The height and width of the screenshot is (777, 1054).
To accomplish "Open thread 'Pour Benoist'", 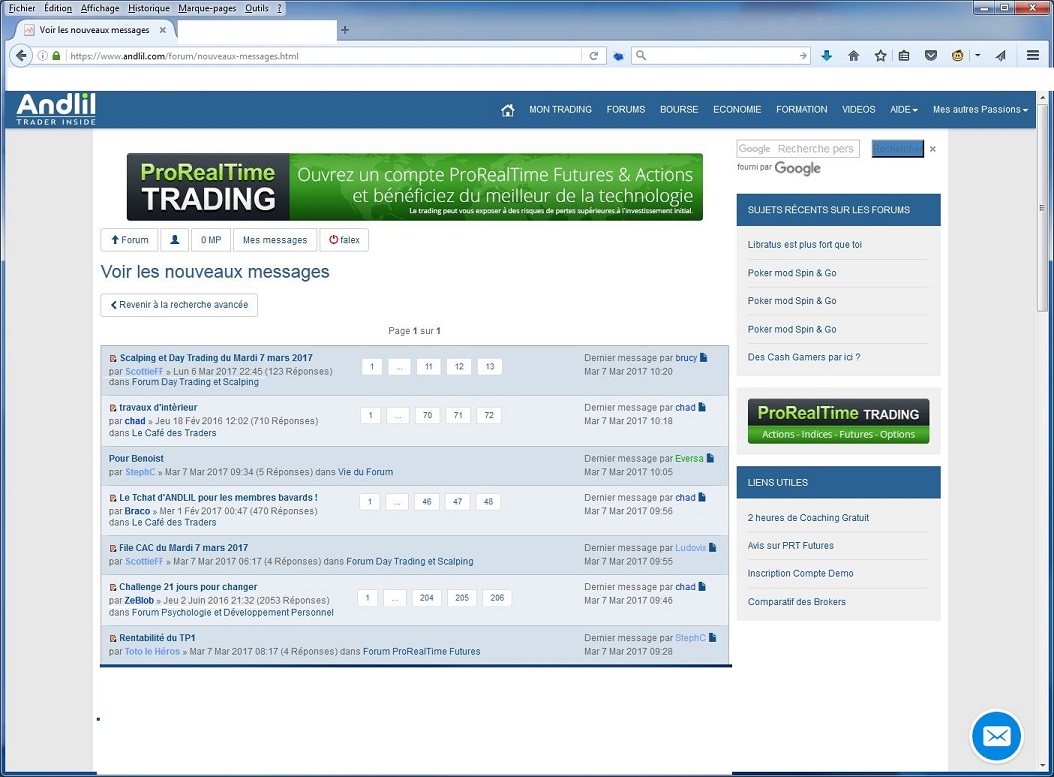I will (136, 458).
